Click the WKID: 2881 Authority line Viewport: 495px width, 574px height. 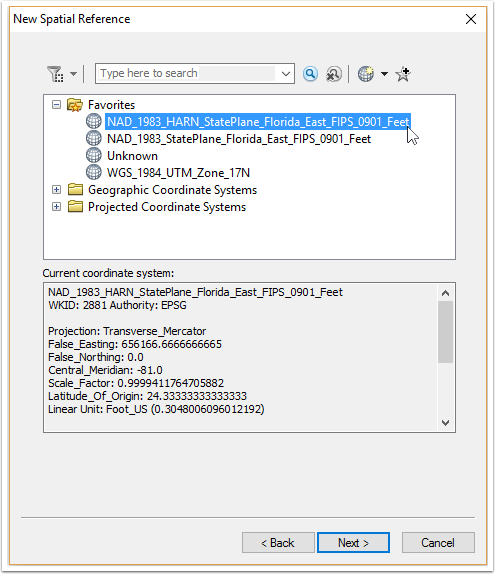tap(118, 305)
